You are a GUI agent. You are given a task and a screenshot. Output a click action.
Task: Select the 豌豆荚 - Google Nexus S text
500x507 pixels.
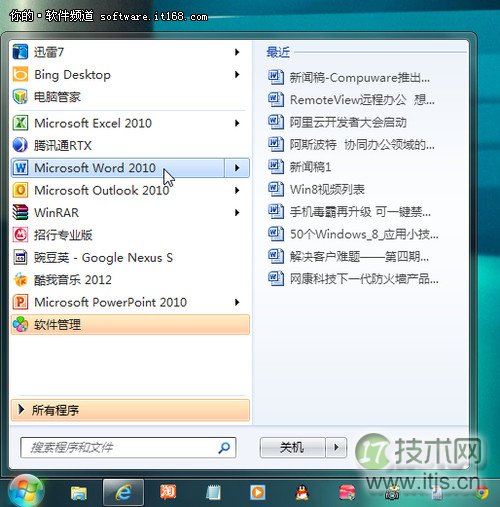pos(103,257)
